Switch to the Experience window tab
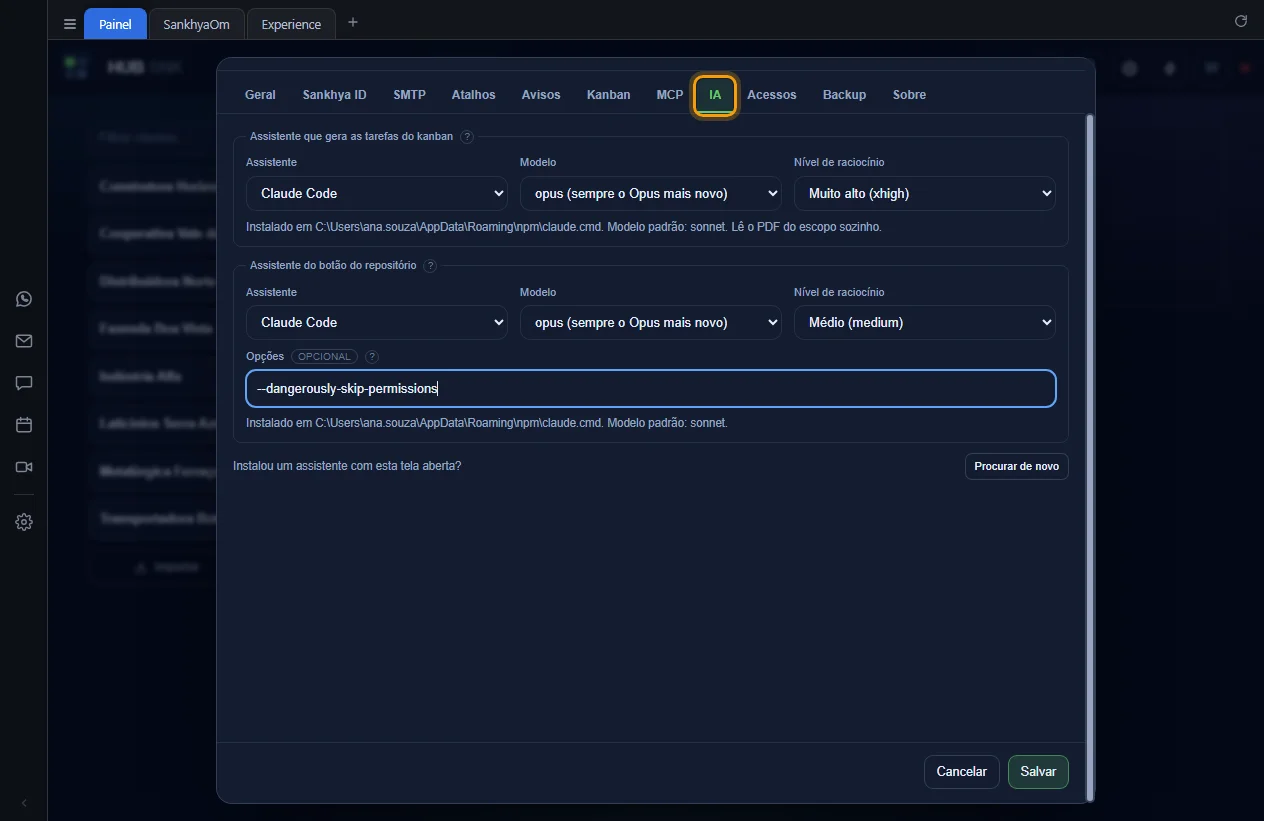This screenshot has height=821, width=1264. coord(291,24)
